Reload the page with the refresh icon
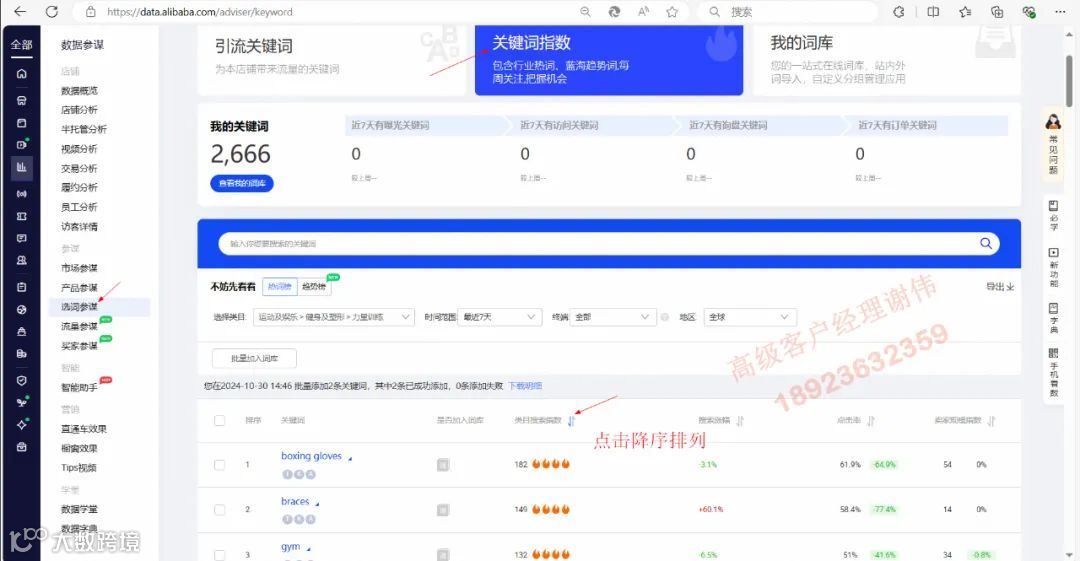This screenshot has width=1080, height=561. pyautogui.click(x=52, y=12)
